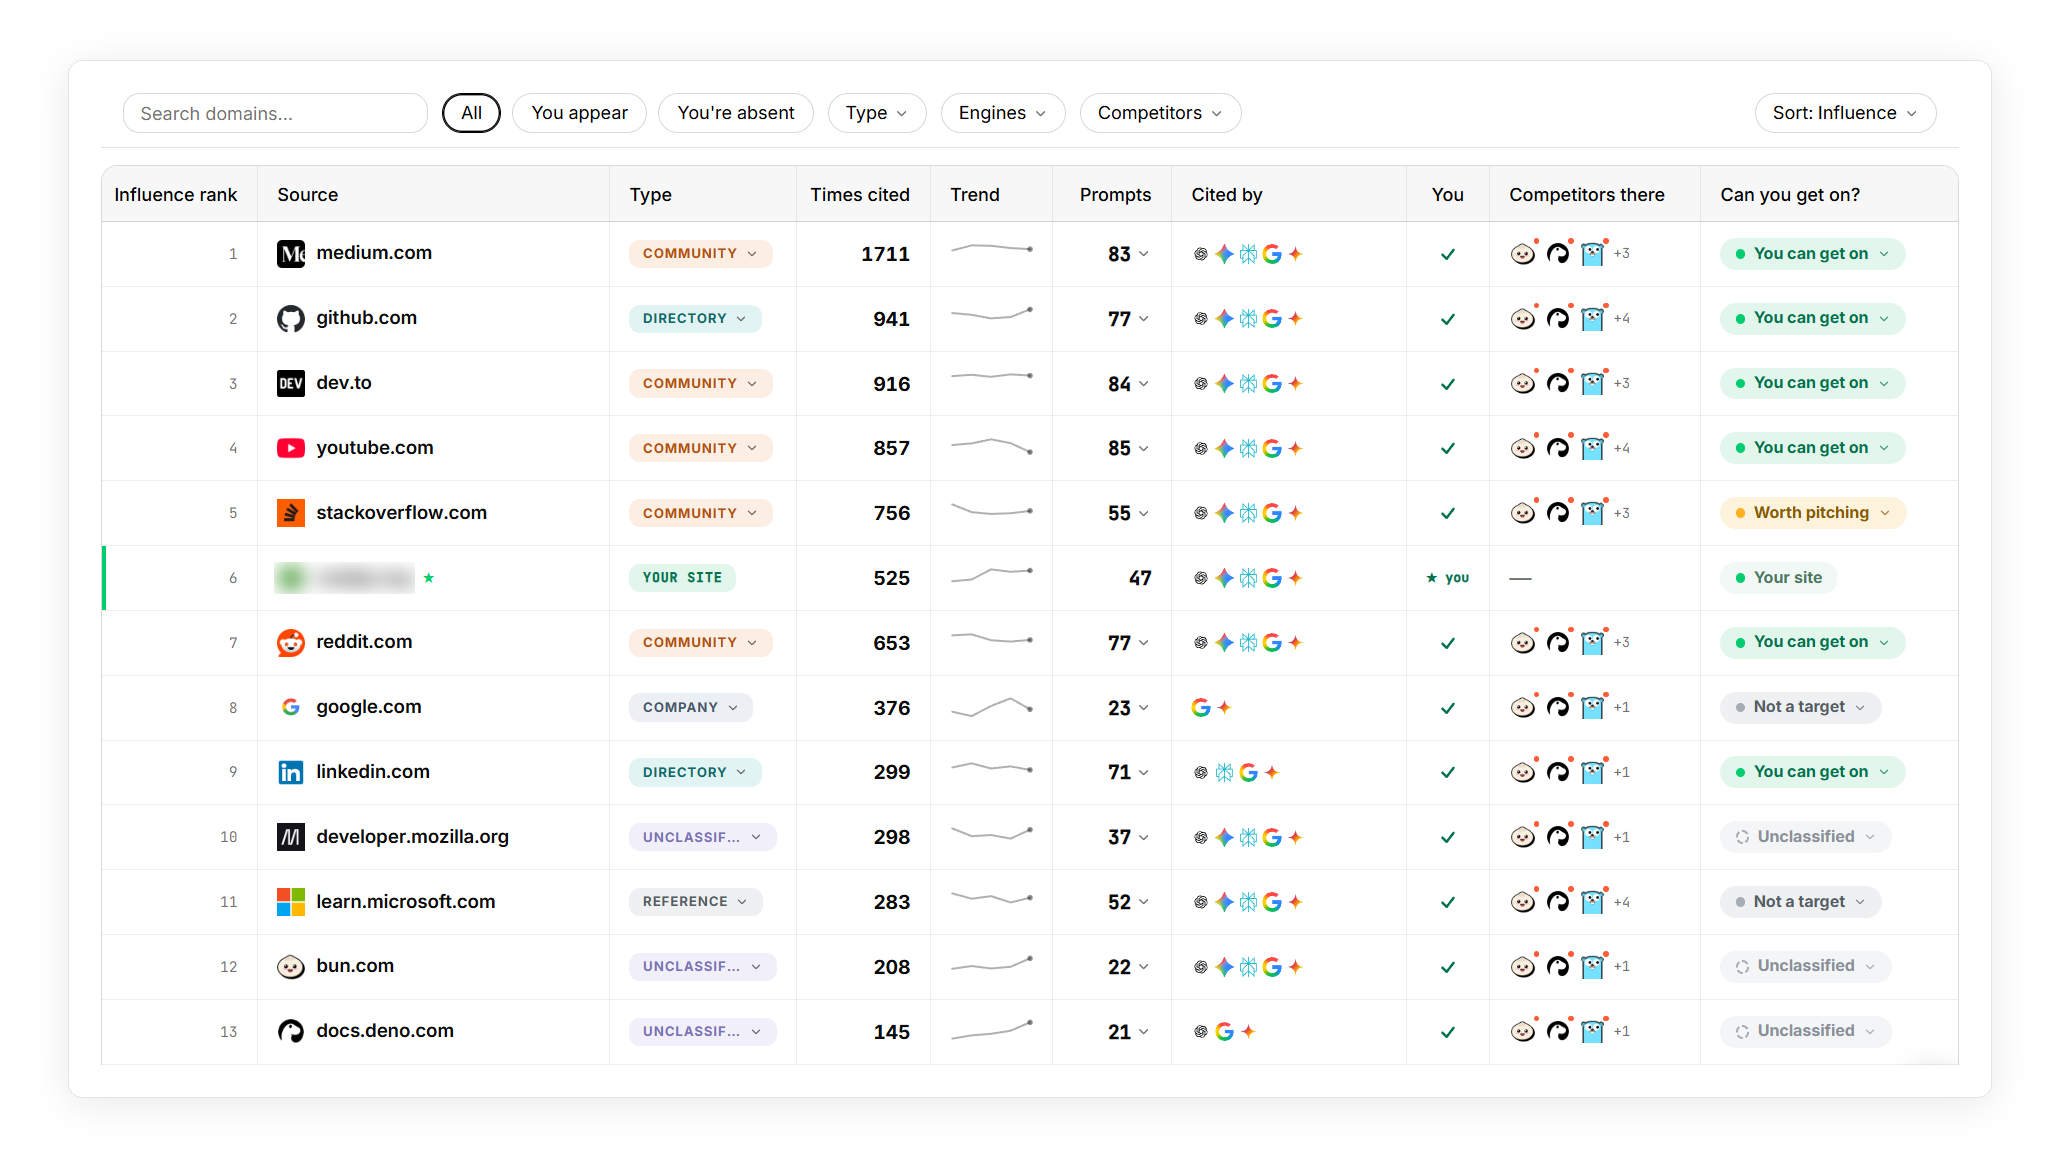
Task: Click the Reddit alien logo icon
Action: click(x=290, y=643)
